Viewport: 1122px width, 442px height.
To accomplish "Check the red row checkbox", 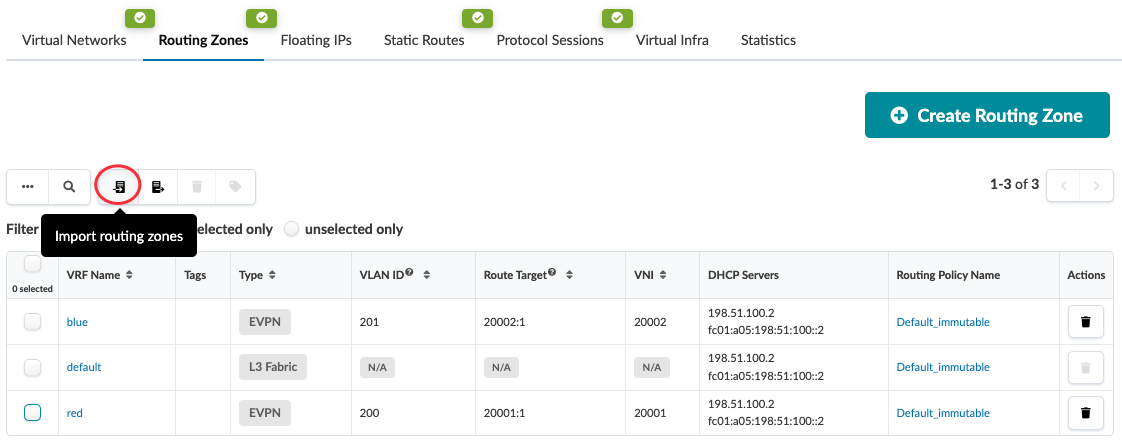I will [x=32, y=412].
